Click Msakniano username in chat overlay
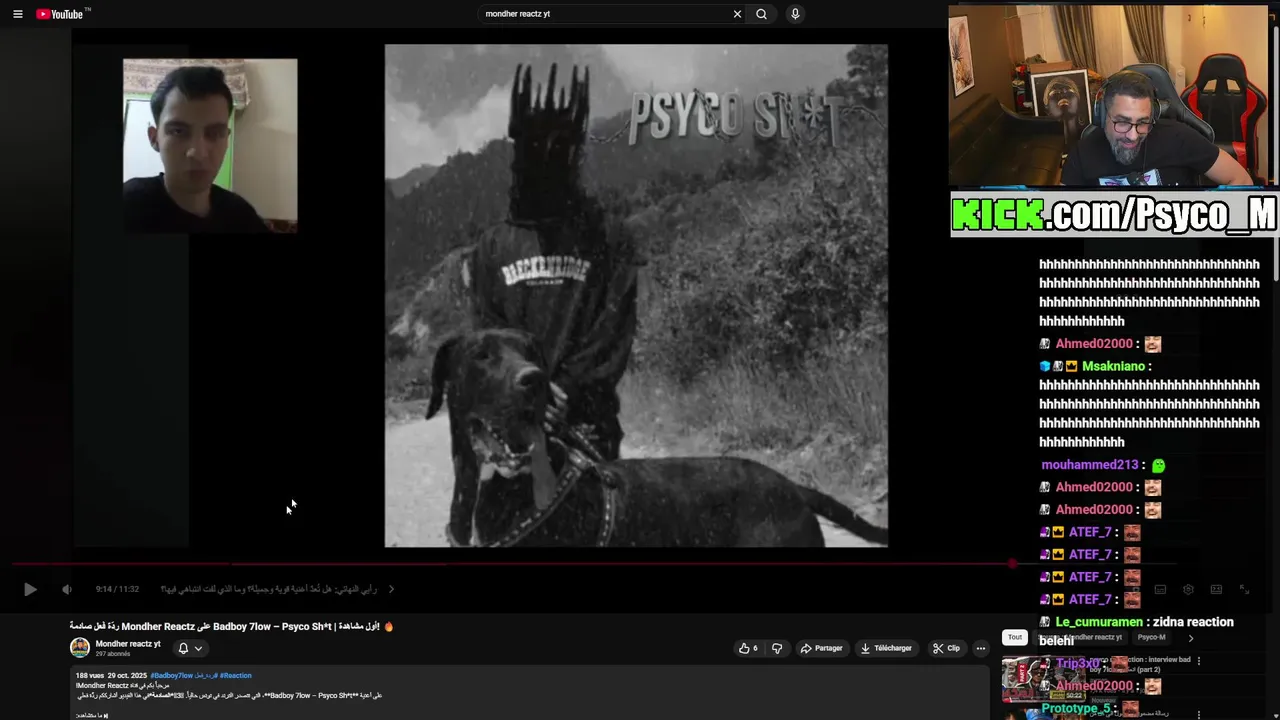The width and height of the screenshot is (1280, 720). pos(1113,366)
